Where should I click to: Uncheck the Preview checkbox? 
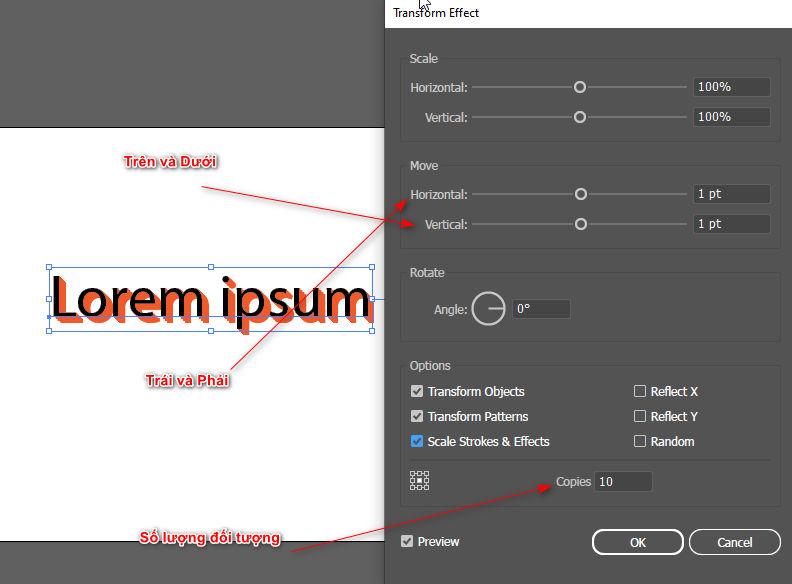coord(407,542)
